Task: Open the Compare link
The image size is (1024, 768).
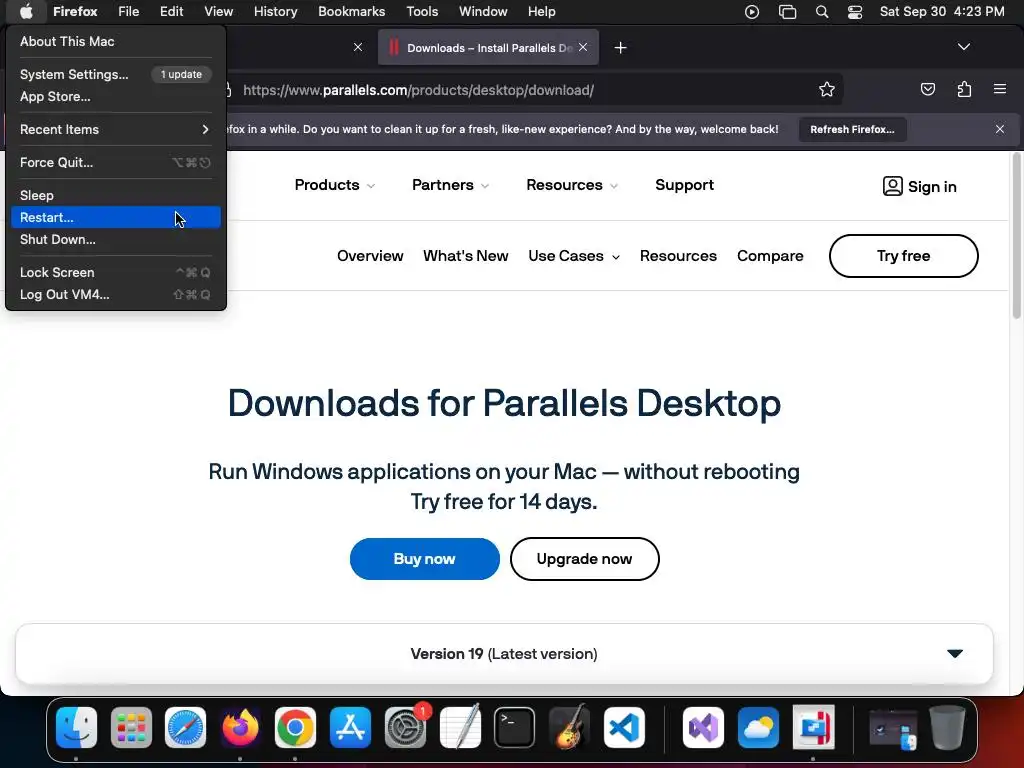Action: 770,256
